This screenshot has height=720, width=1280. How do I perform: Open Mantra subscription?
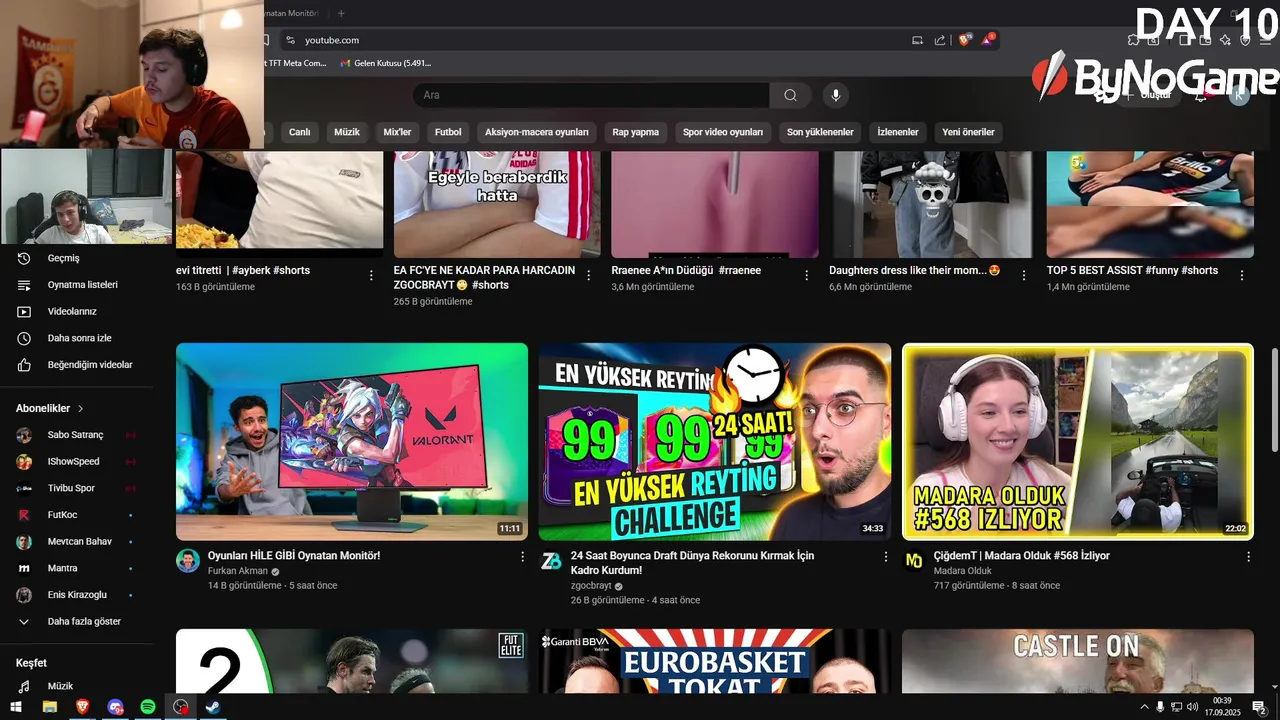point(62,568)
